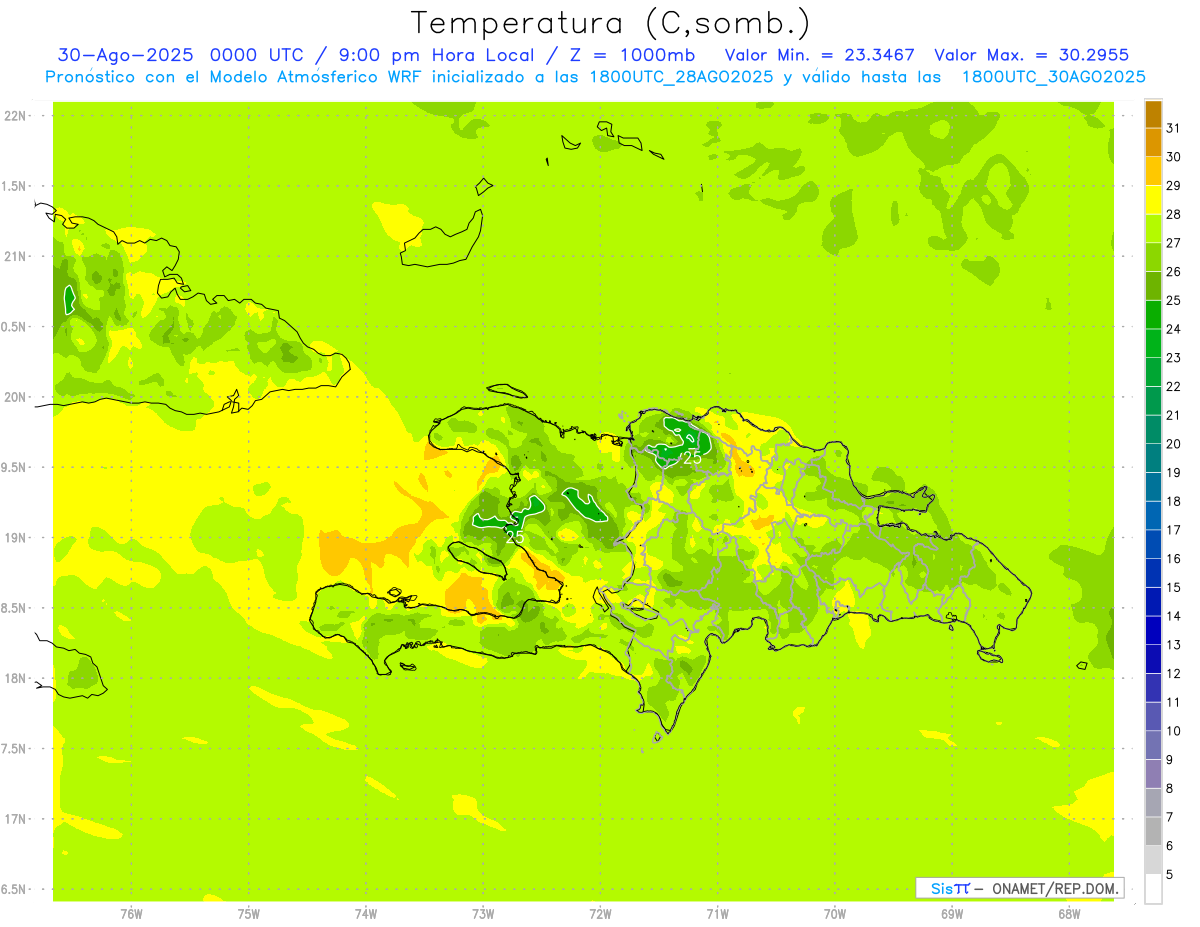Click the '23' colorbar scale label
The width and height of the screenshot is (1200, 927).
tap(1174, 358)
